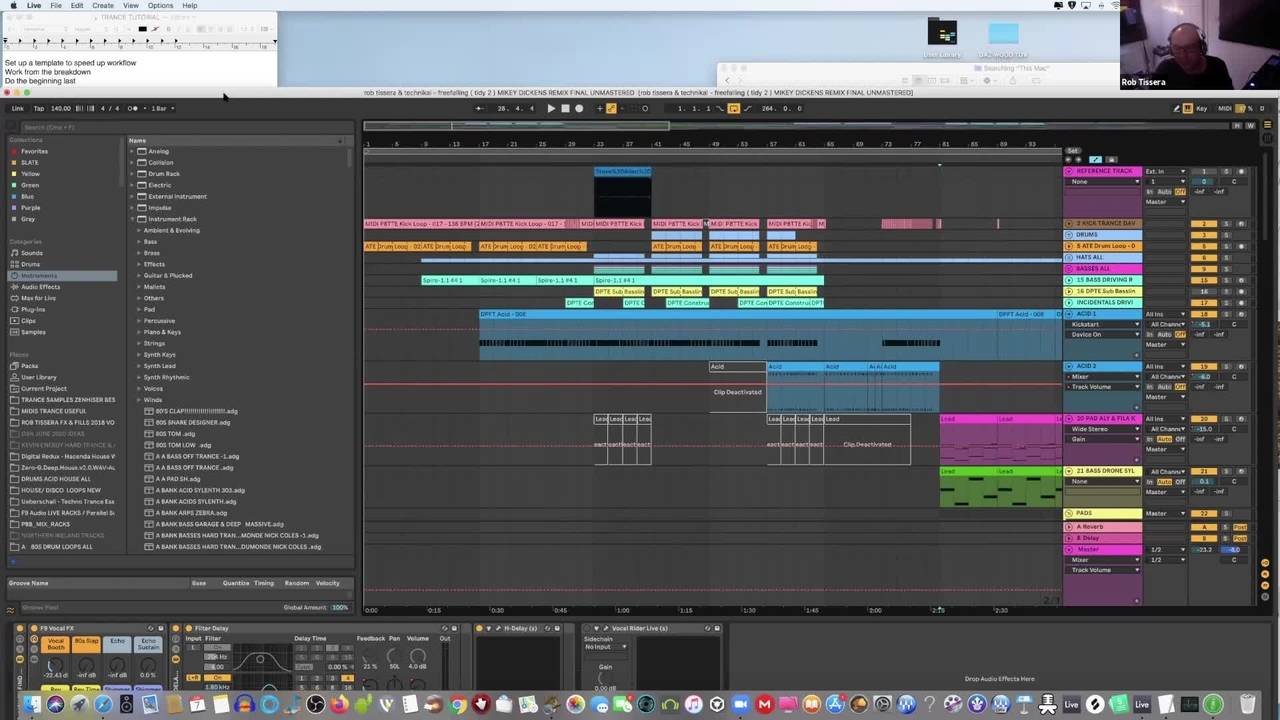The width and height of the screenshot is (1280, 720).
Task: Click the Tap tempo button
Action: pos(39,108)
